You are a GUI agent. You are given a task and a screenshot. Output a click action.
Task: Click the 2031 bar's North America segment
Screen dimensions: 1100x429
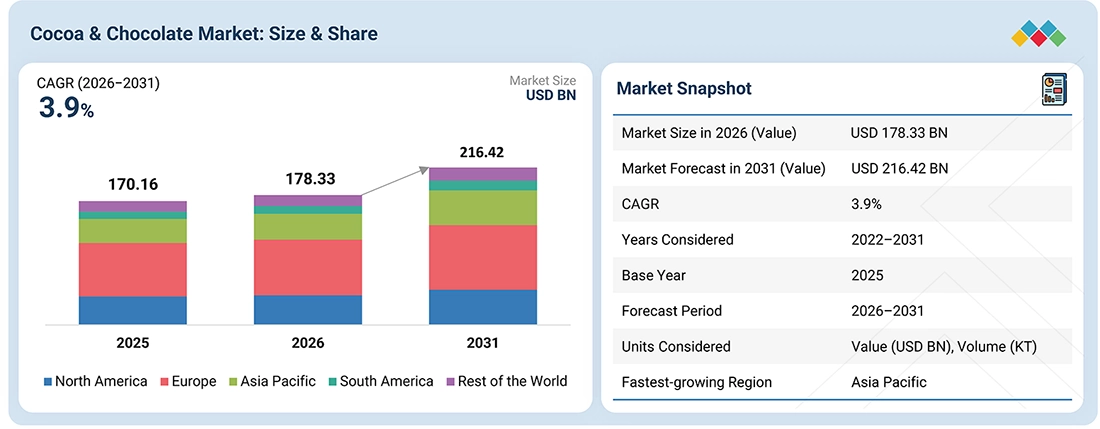click(x=483, y=307)
